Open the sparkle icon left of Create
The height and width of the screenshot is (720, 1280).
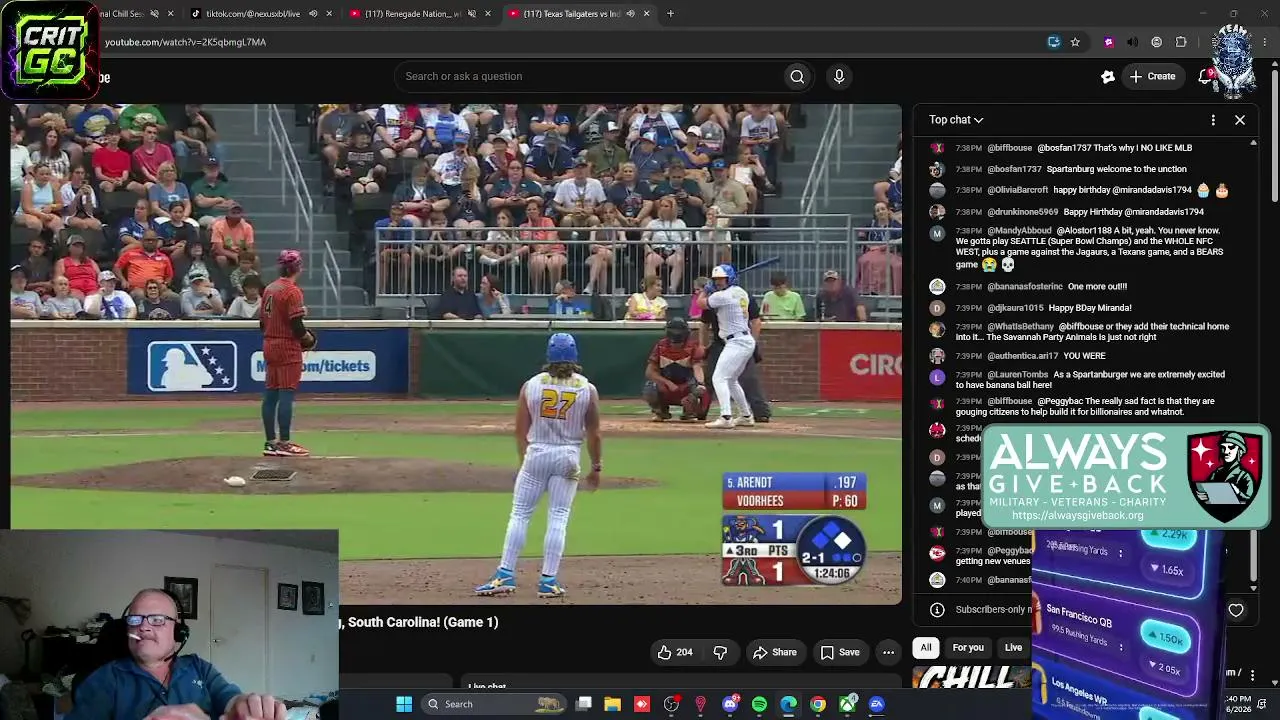point(1108,76)
